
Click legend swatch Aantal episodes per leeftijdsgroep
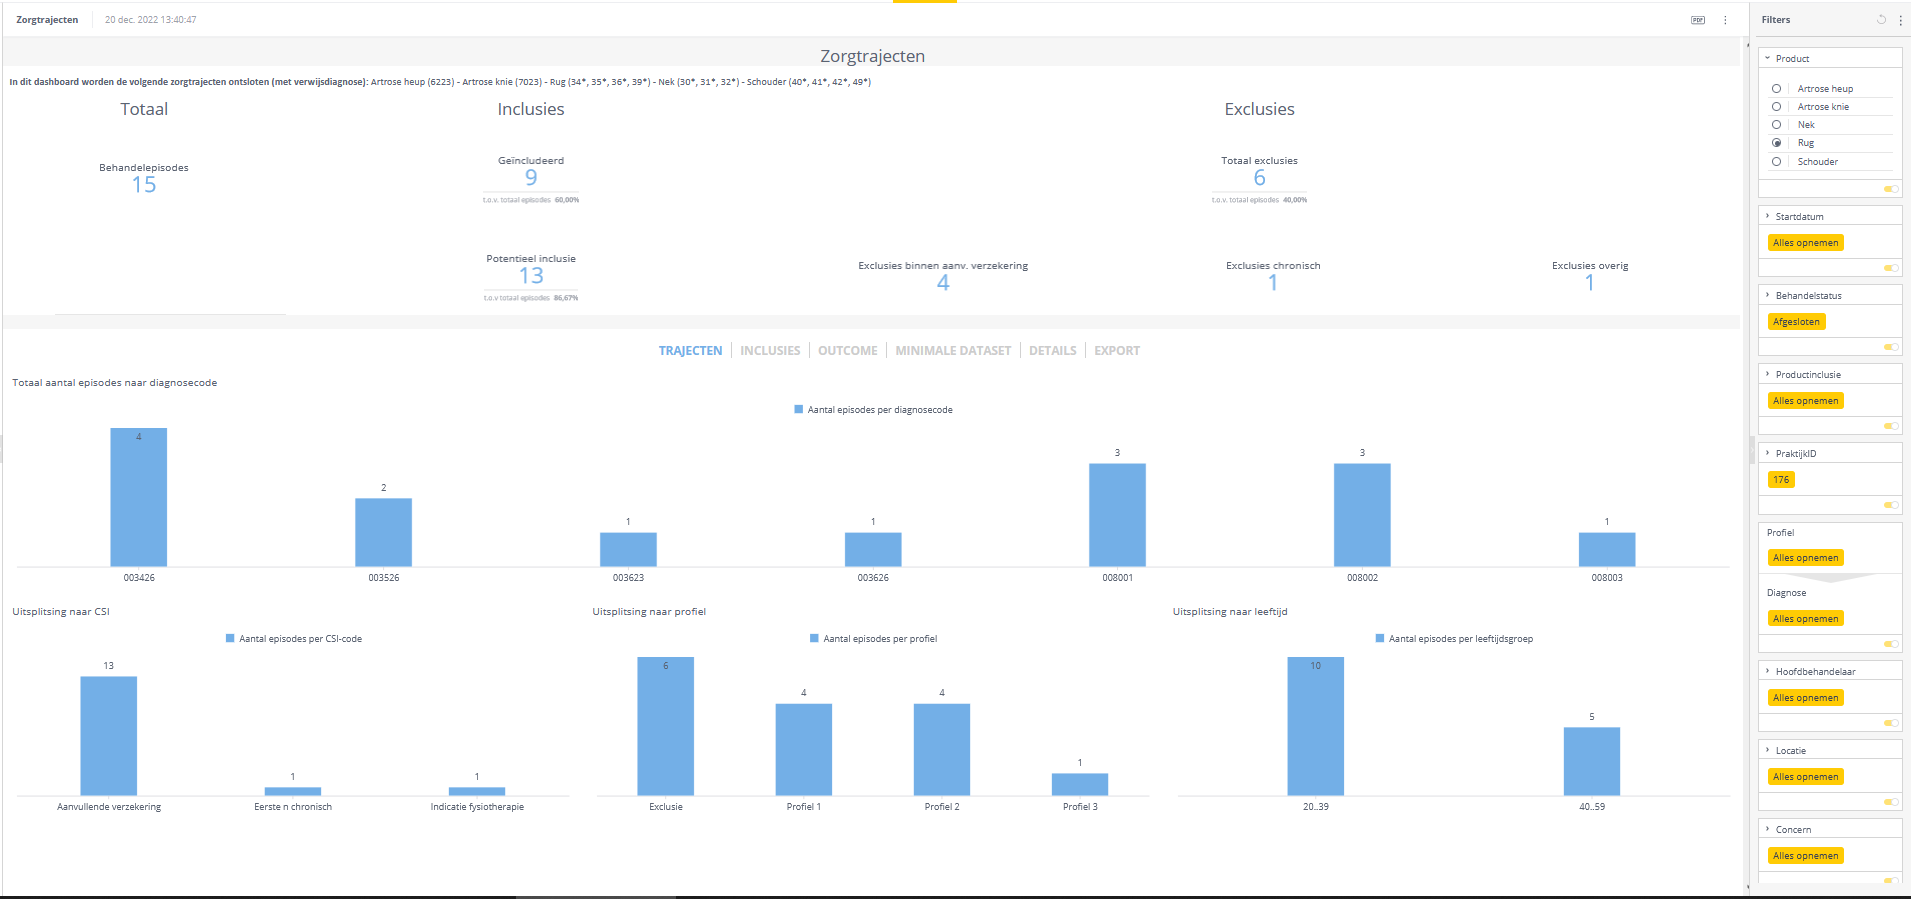(x=1380, y=639)
